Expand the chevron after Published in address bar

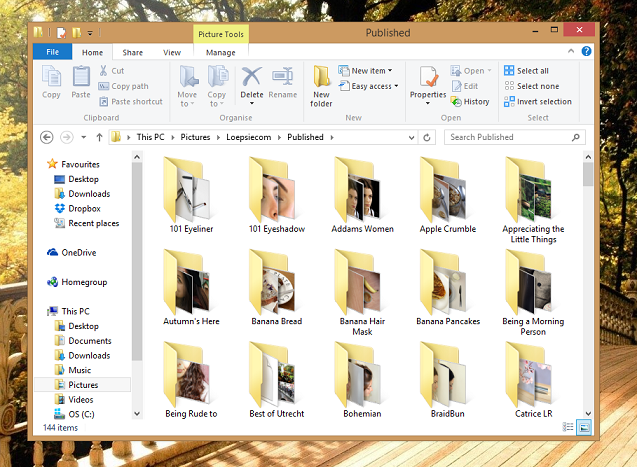332,137
